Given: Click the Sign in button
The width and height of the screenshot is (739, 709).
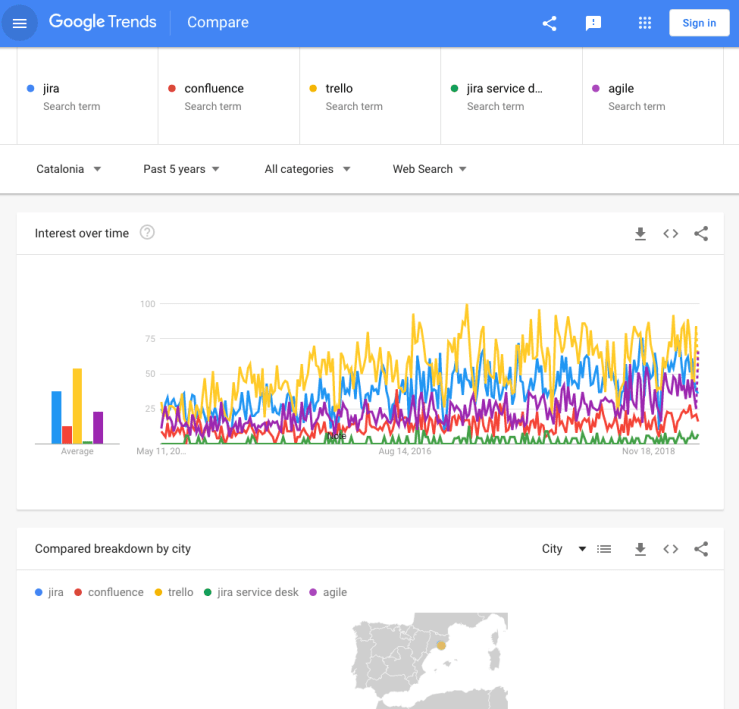Looking at the screenshot, I should pyautogui.click(x=699, y=23).
